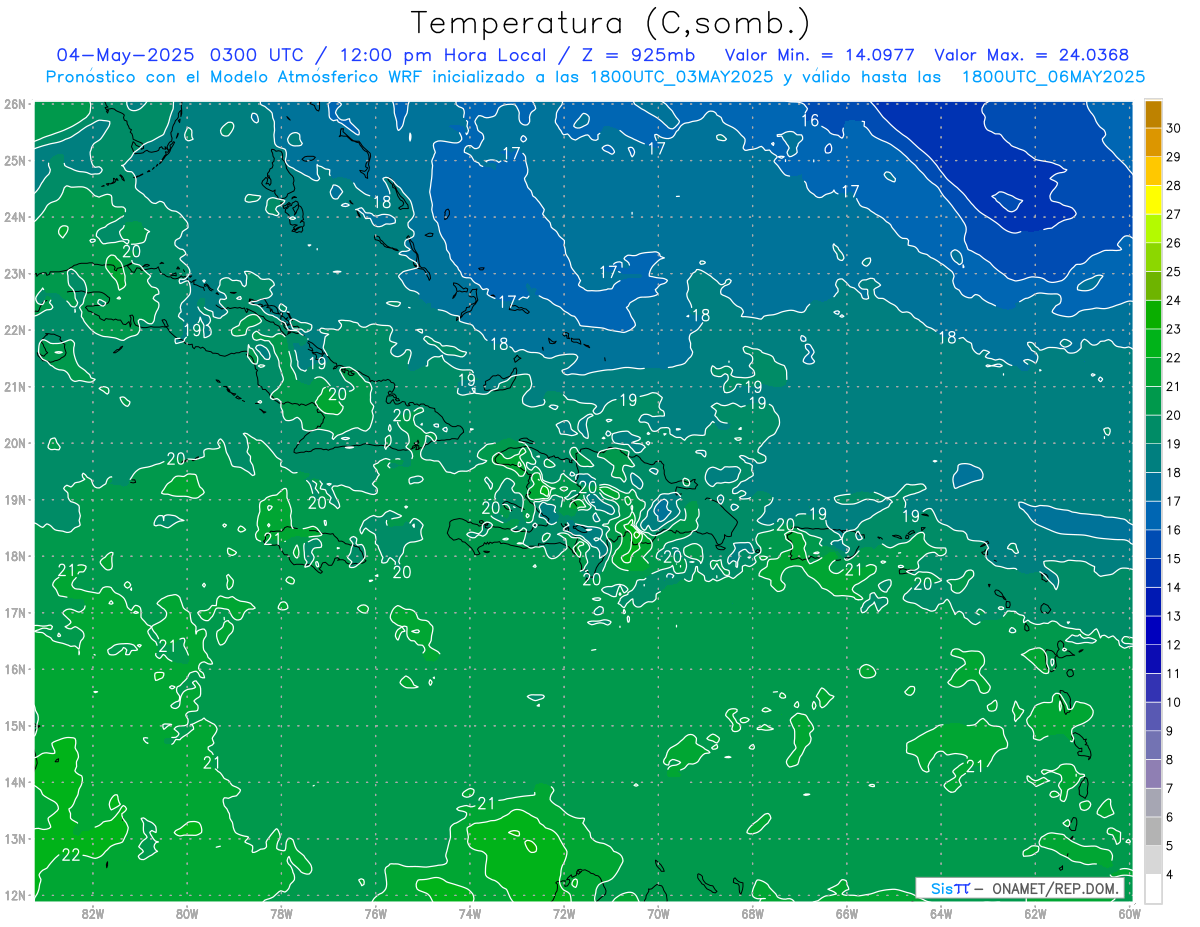
Task: Click the 74W longitude axis label
Action: (x=469, y=912)
